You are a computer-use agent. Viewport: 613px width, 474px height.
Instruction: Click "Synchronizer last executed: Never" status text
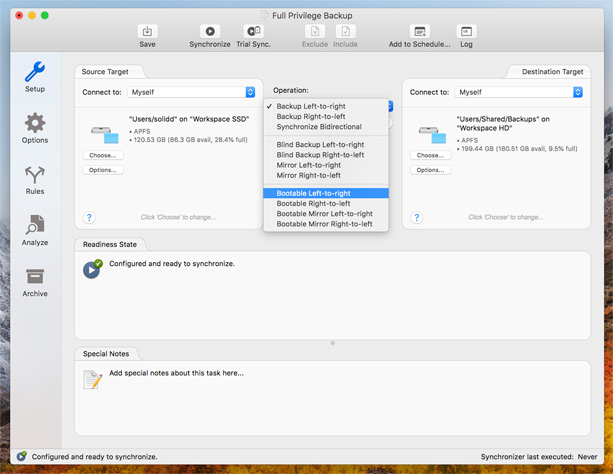tap(539, 457)
